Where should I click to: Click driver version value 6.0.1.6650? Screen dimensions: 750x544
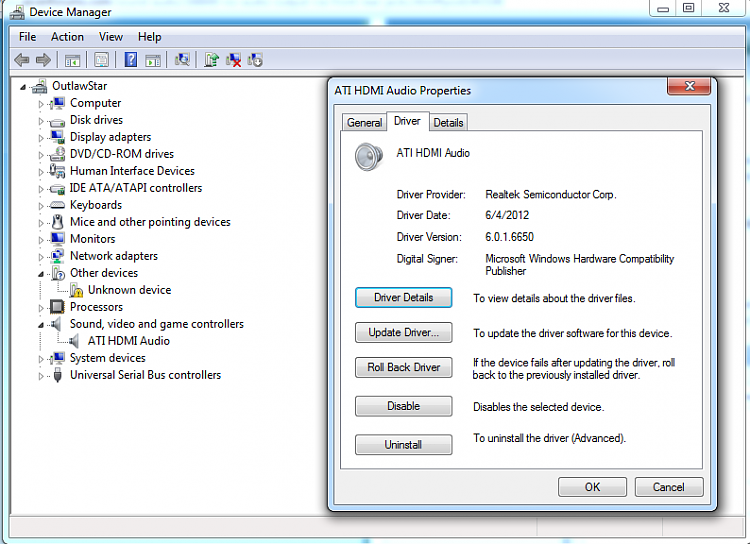(x=509, y=237)
